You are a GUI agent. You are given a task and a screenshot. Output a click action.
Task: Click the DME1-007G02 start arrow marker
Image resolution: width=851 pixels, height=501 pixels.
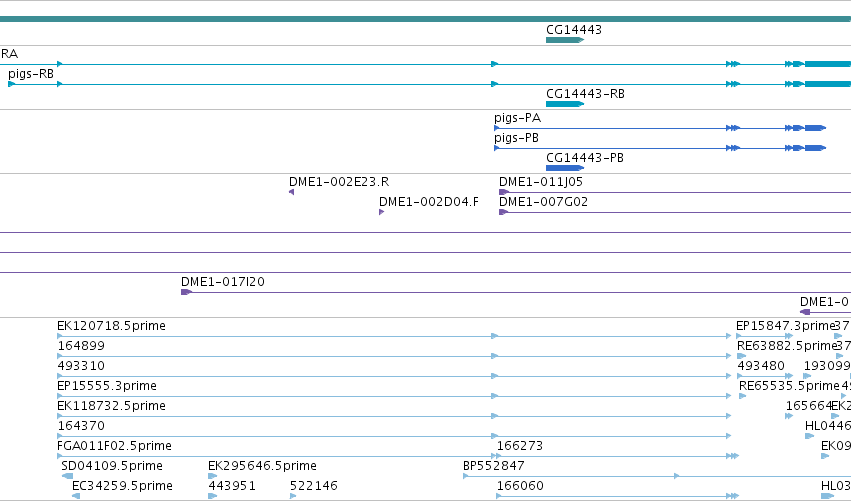click(503, 212)
